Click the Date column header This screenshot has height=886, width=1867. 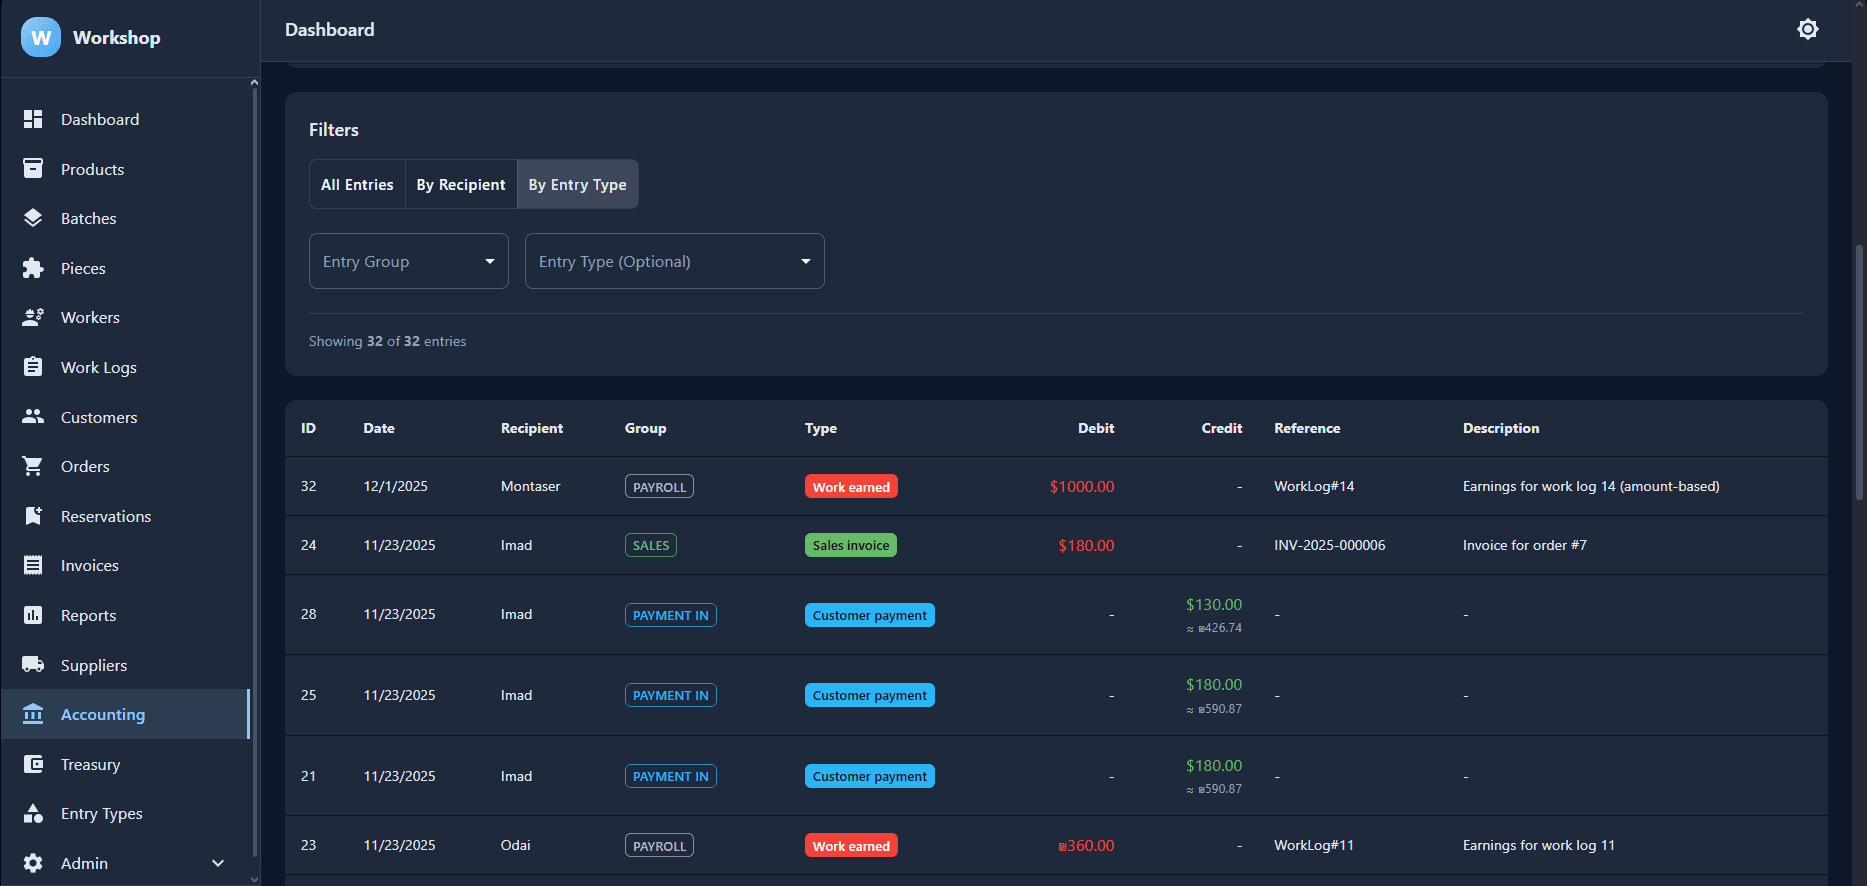[x=379, y=428]
